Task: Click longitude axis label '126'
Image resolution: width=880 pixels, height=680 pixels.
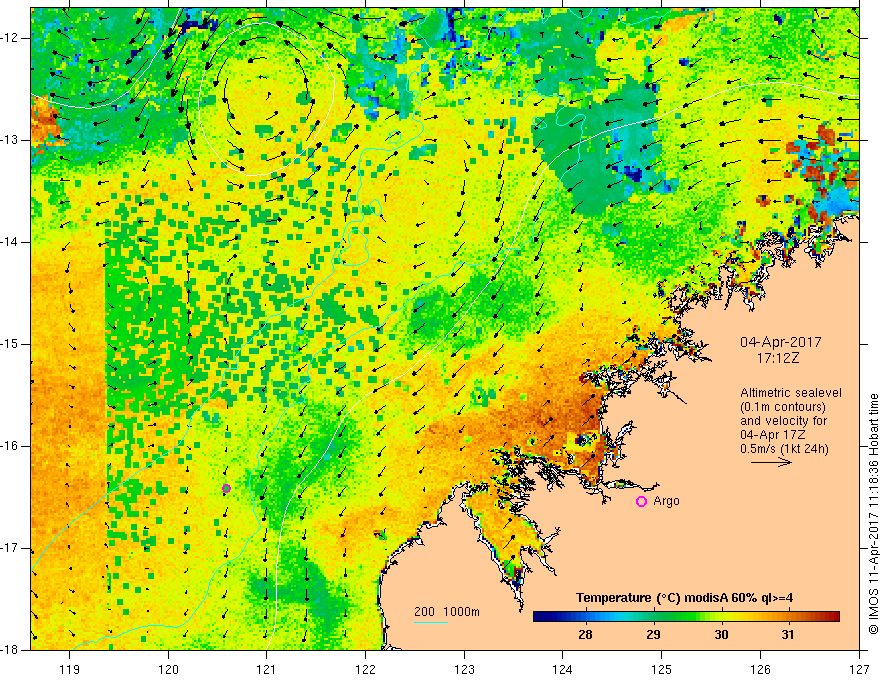Action: [x=760, y=669]
